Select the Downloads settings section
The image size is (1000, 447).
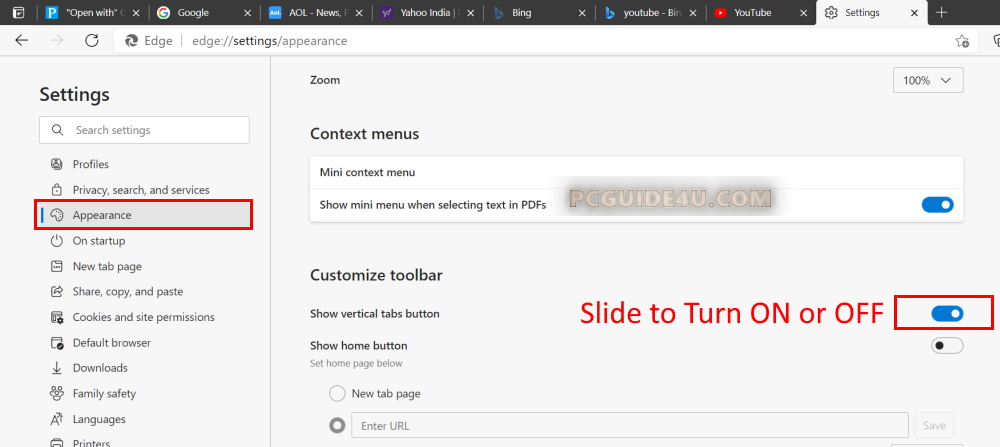tap(100, 368)
